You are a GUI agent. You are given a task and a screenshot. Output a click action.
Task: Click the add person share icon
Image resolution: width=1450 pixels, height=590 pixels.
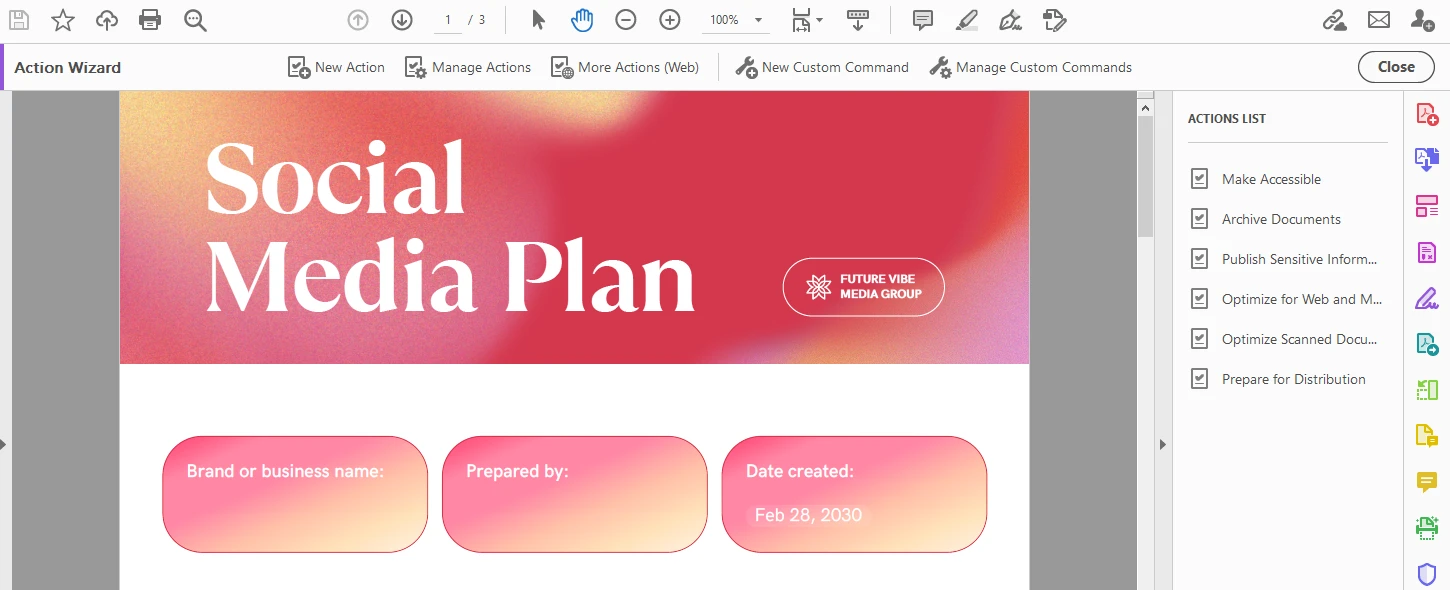point(1423,20)
